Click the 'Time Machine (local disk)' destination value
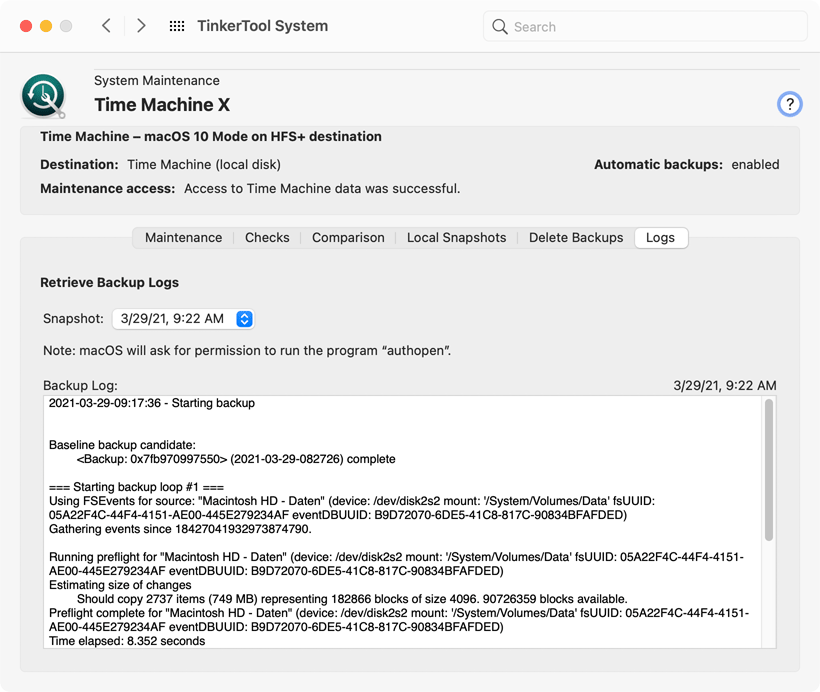The width and height of the screenshot is (820, 692). (204, 164)
